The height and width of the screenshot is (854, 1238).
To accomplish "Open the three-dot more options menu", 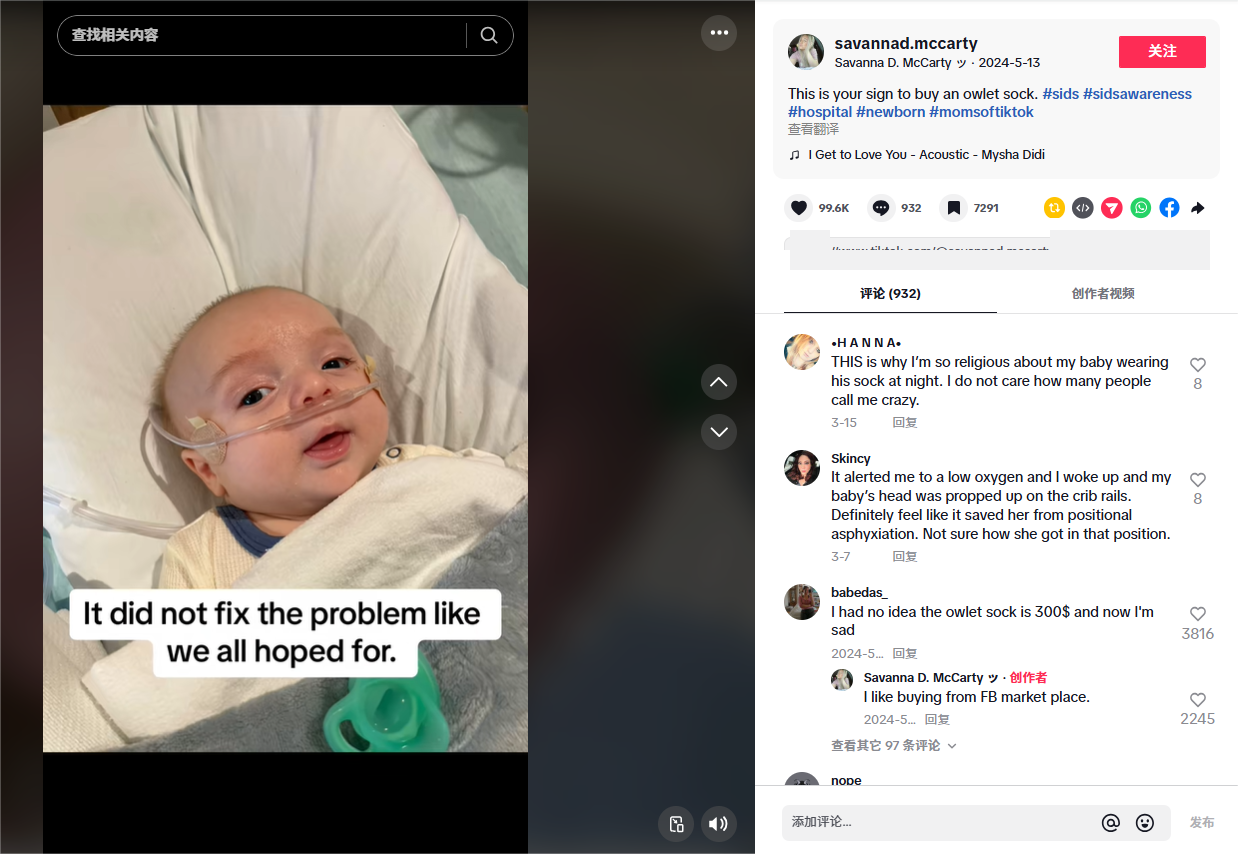I will tap(718, 33).
